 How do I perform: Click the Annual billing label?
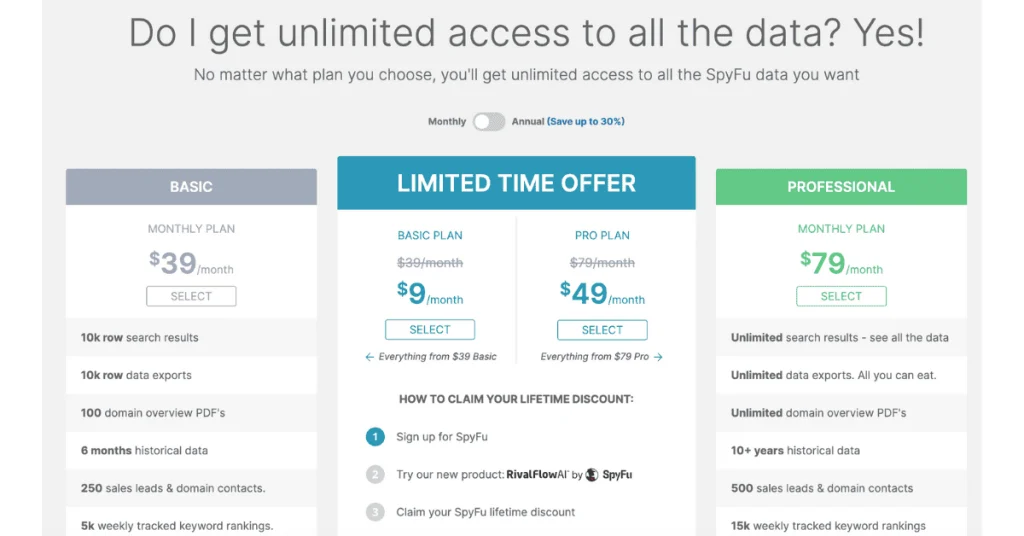[x=528, y=122]
